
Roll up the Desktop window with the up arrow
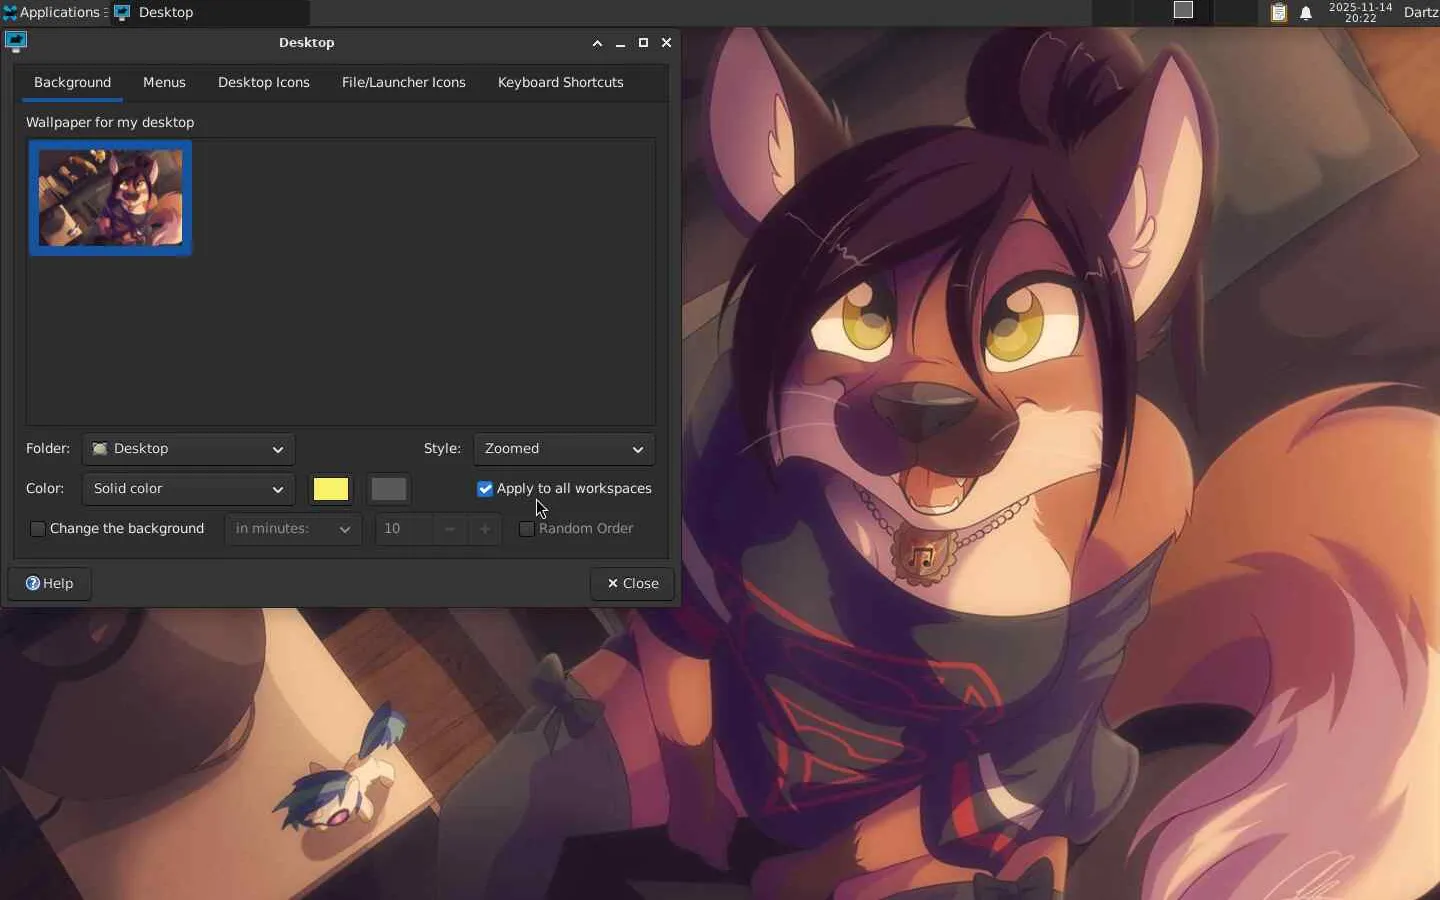[x=597, y=43]
